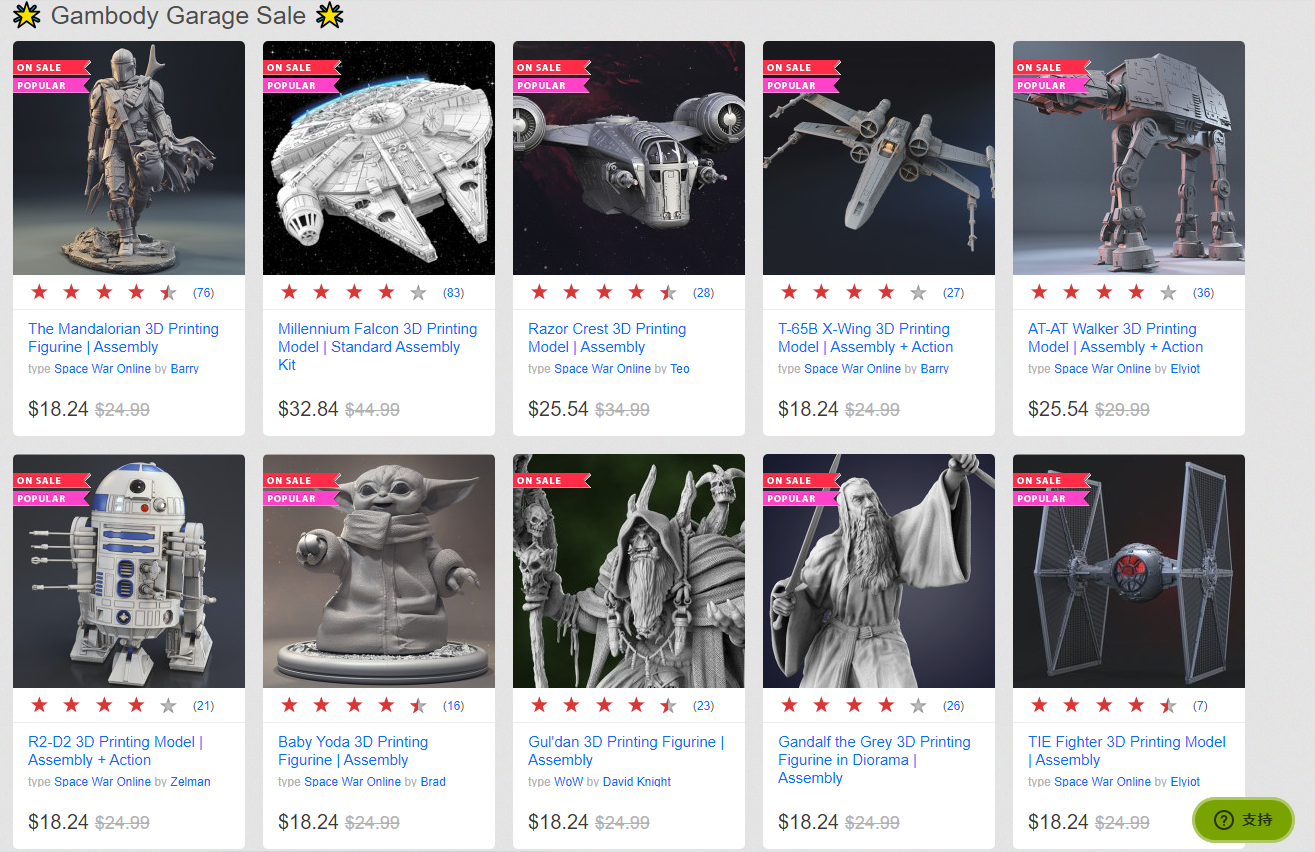Open Gandalf the Grey figurine title link
The height and width of the screenshot is (852, 1315).
[874, 760]
